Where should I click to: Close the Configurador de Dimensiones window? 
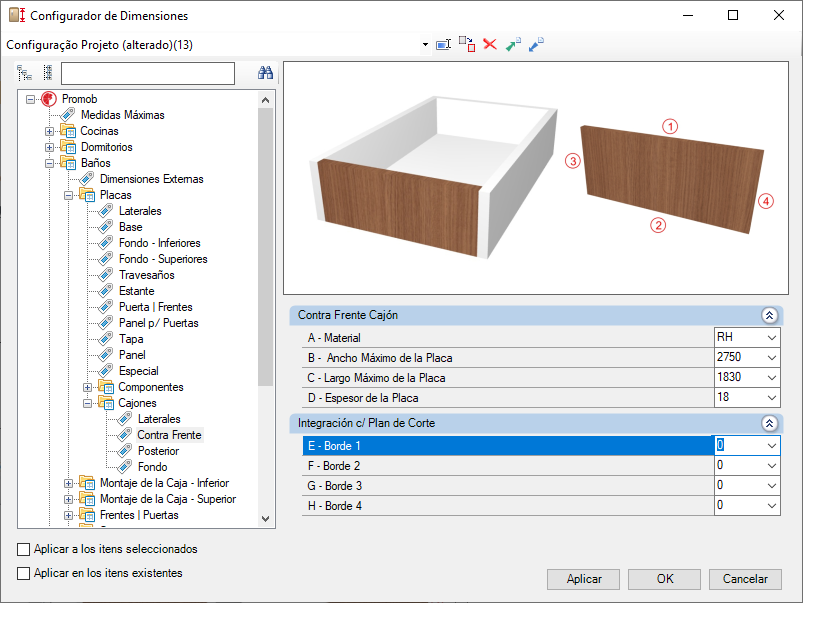(x=779, y=15)
